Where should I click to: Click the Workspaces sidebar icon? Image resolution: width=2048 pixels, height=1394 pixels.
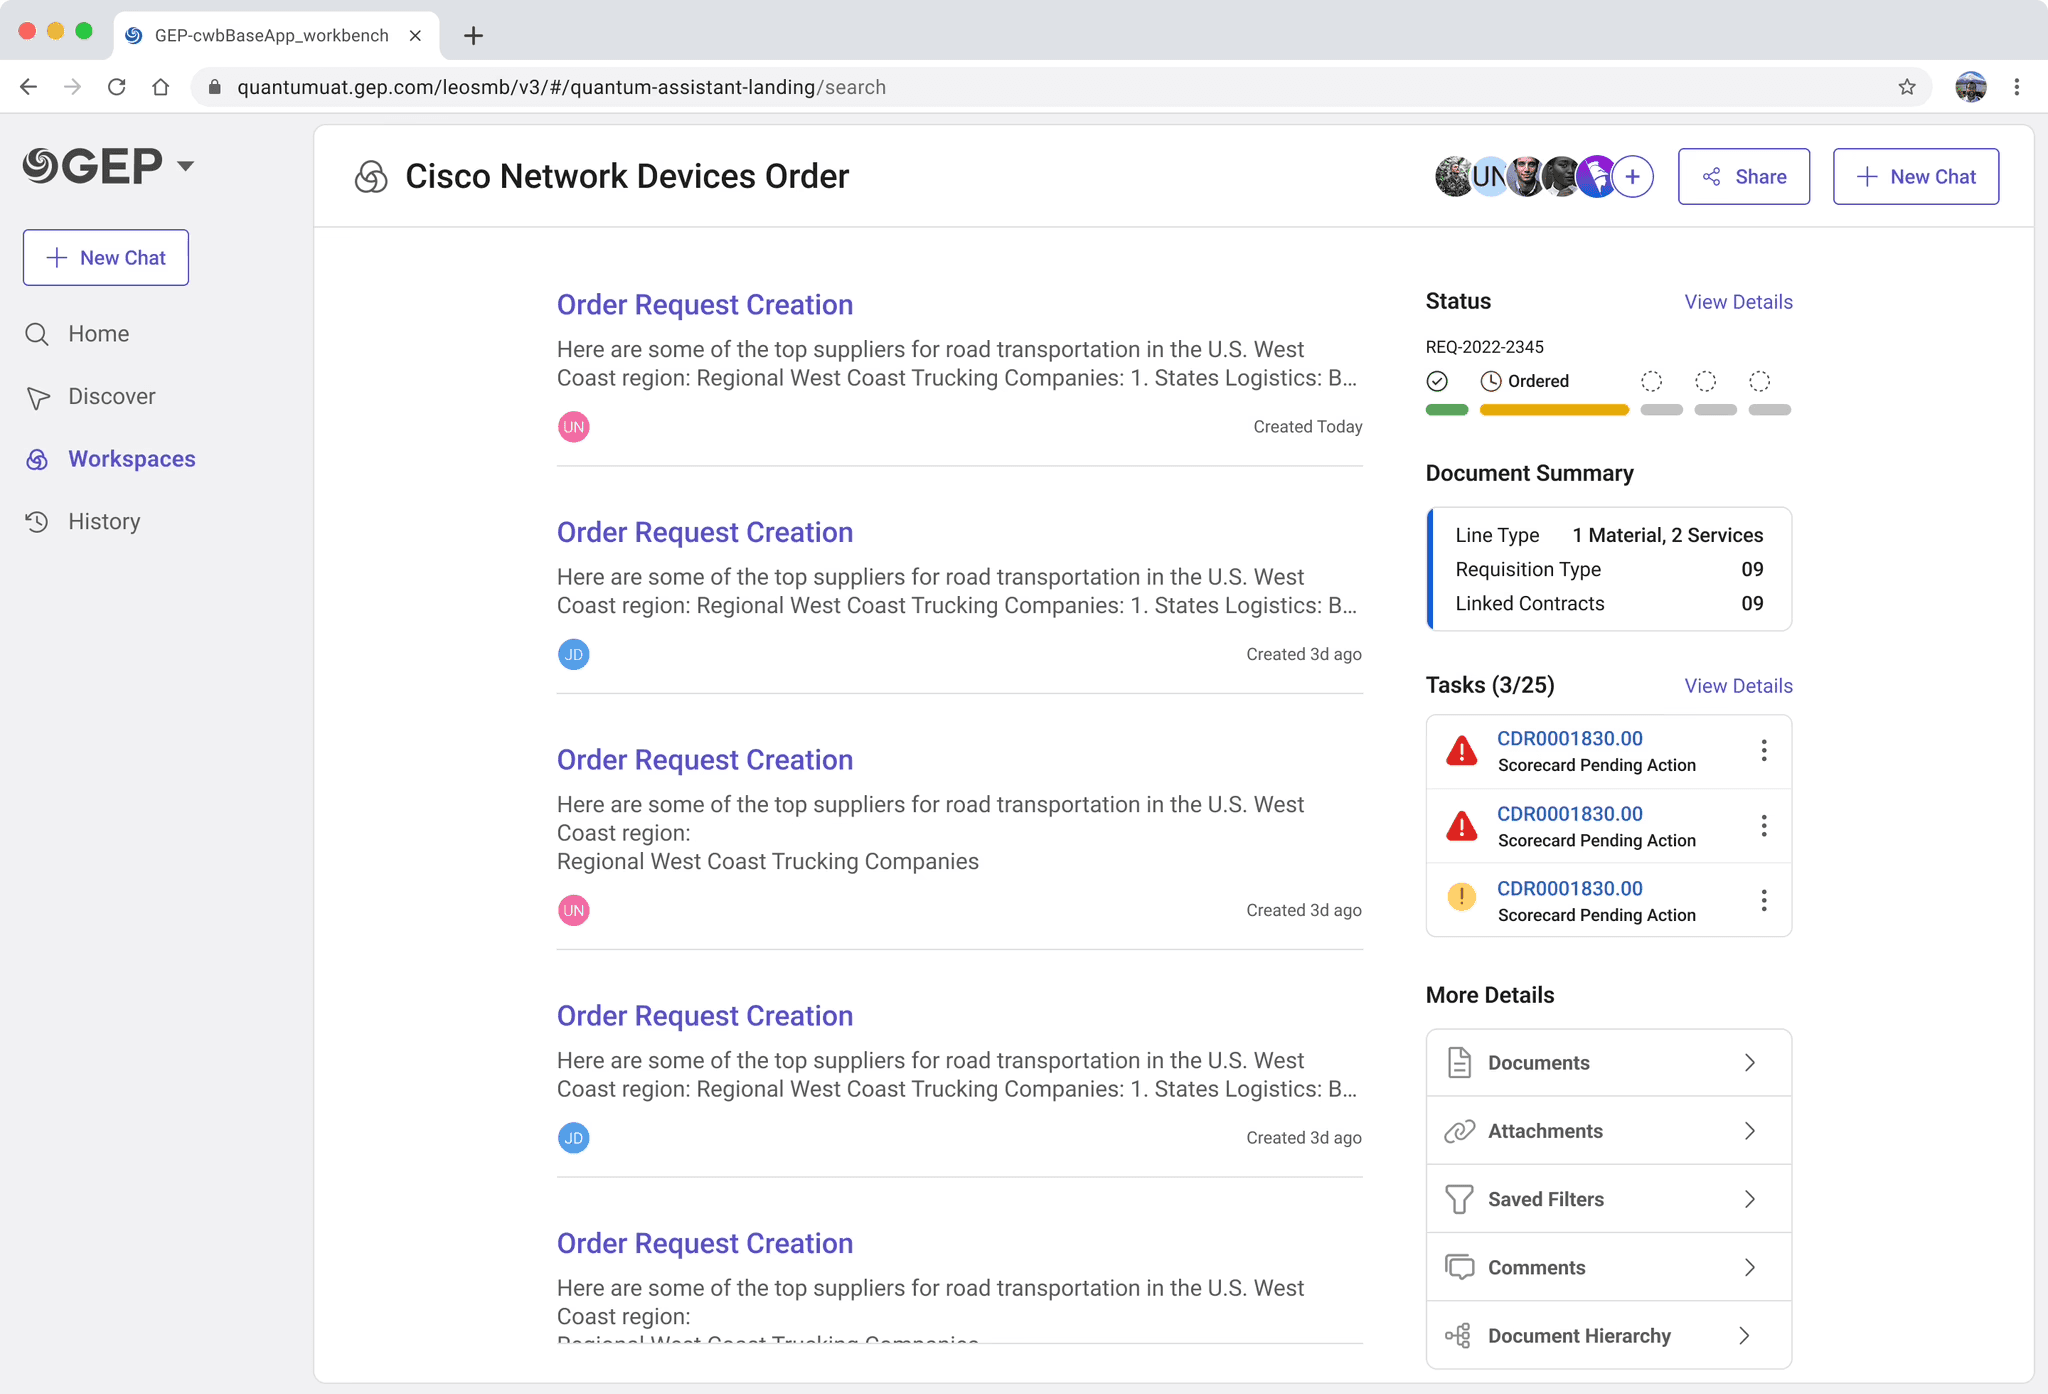[37, 459]
